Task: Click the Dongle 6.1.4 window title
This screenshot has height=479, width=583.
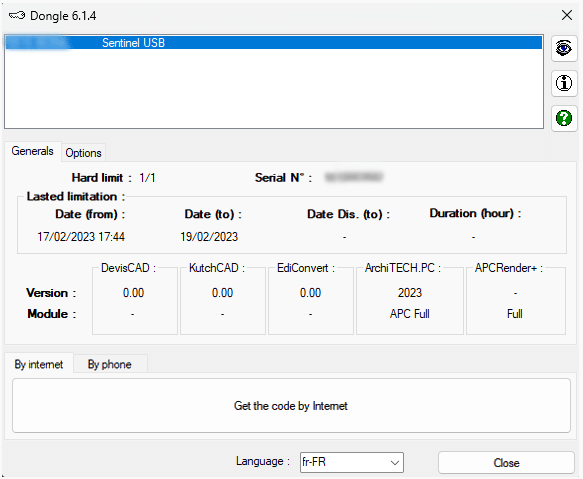Action: click(63, 16)
